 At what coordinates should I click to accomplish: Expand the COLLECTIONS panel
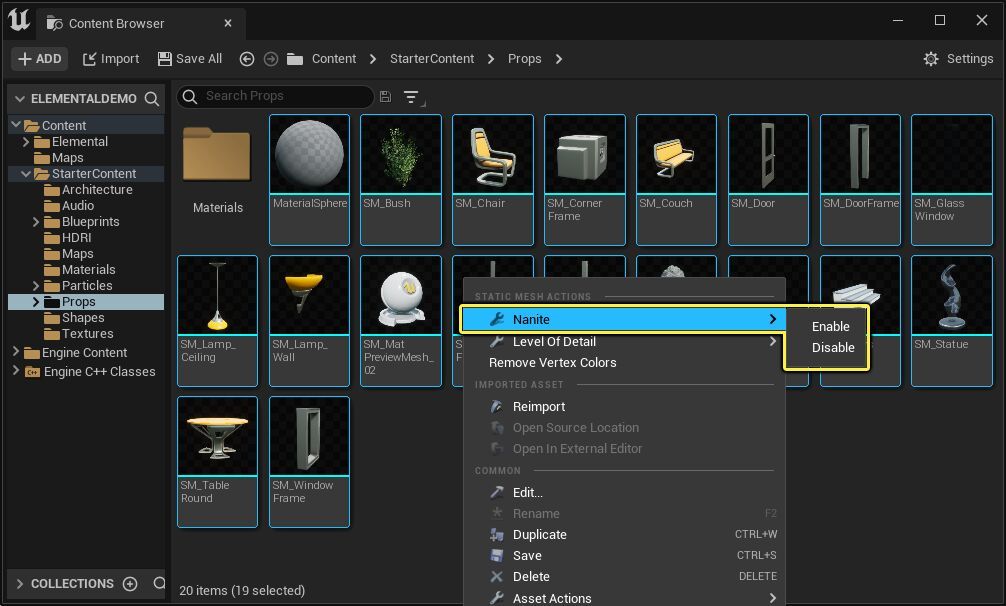[19, 584]
